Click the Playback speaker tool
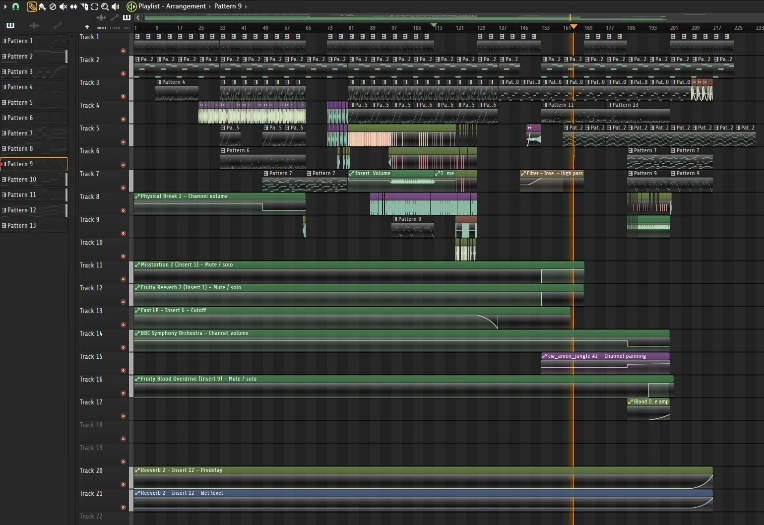 click(115, 6)
